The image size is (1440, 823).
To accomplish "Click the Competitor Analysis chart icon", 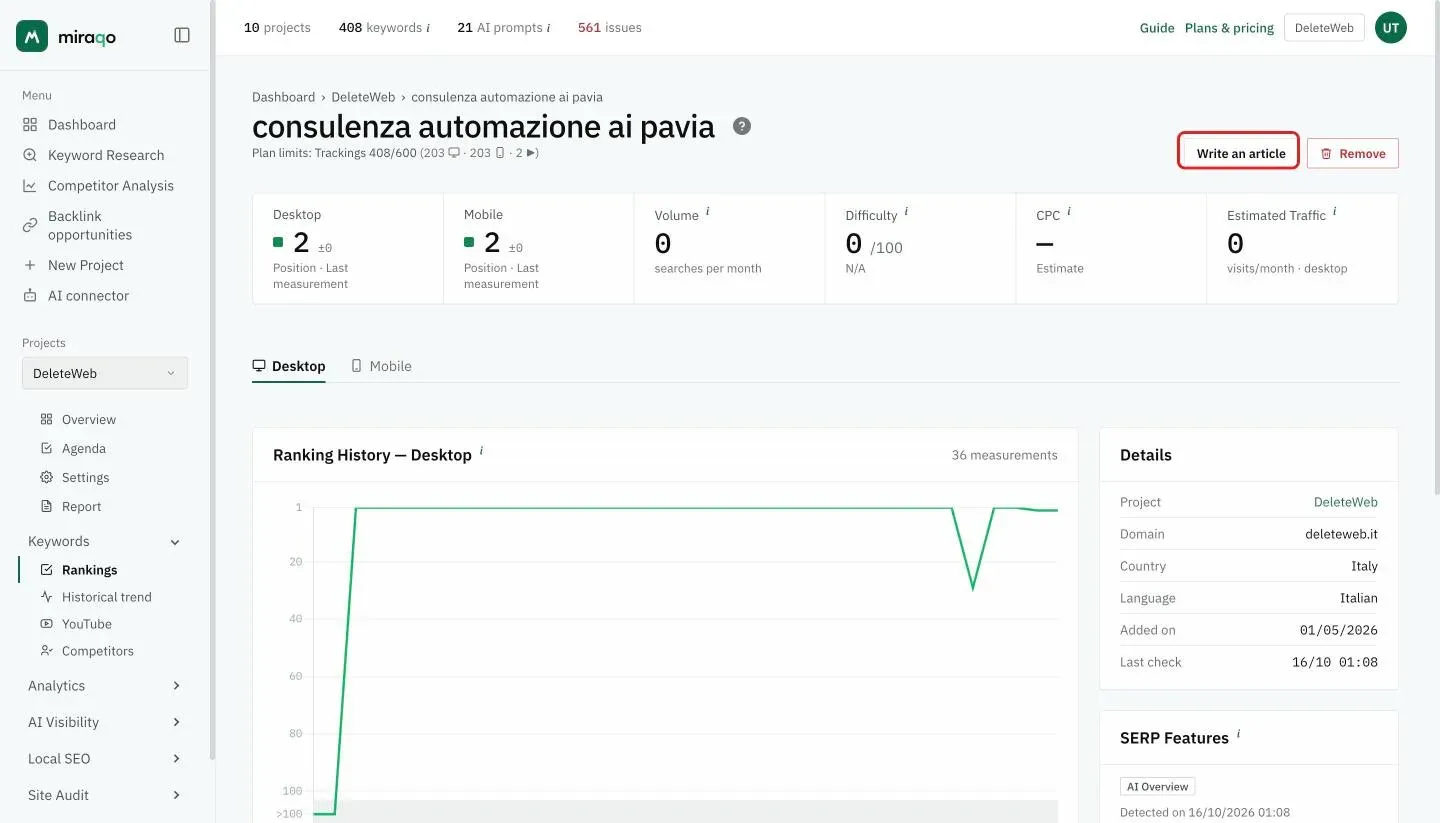I will [30, 186].
